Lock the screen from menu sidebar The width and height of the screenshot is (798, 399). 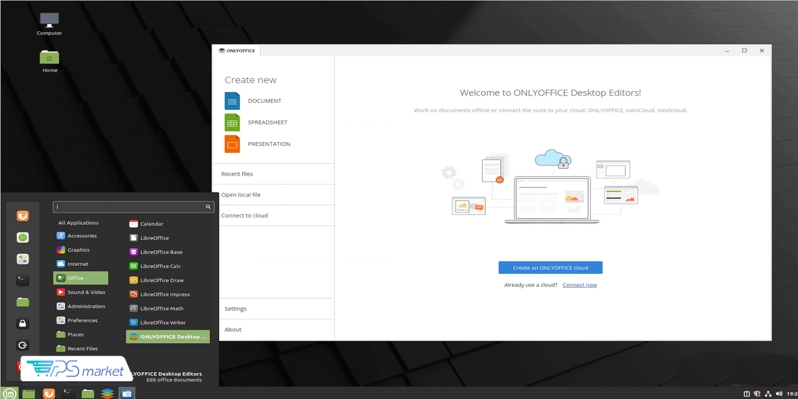22,324
